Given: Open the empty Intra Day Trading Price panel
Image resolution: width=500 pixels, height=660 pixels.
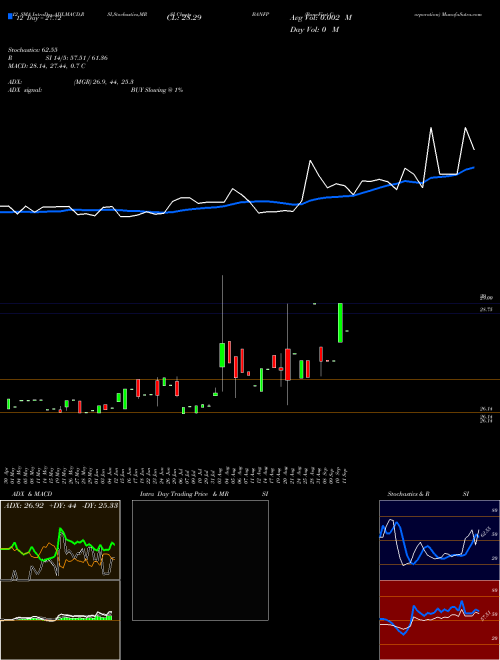Looking at the screenshot, I should (200, 560).
